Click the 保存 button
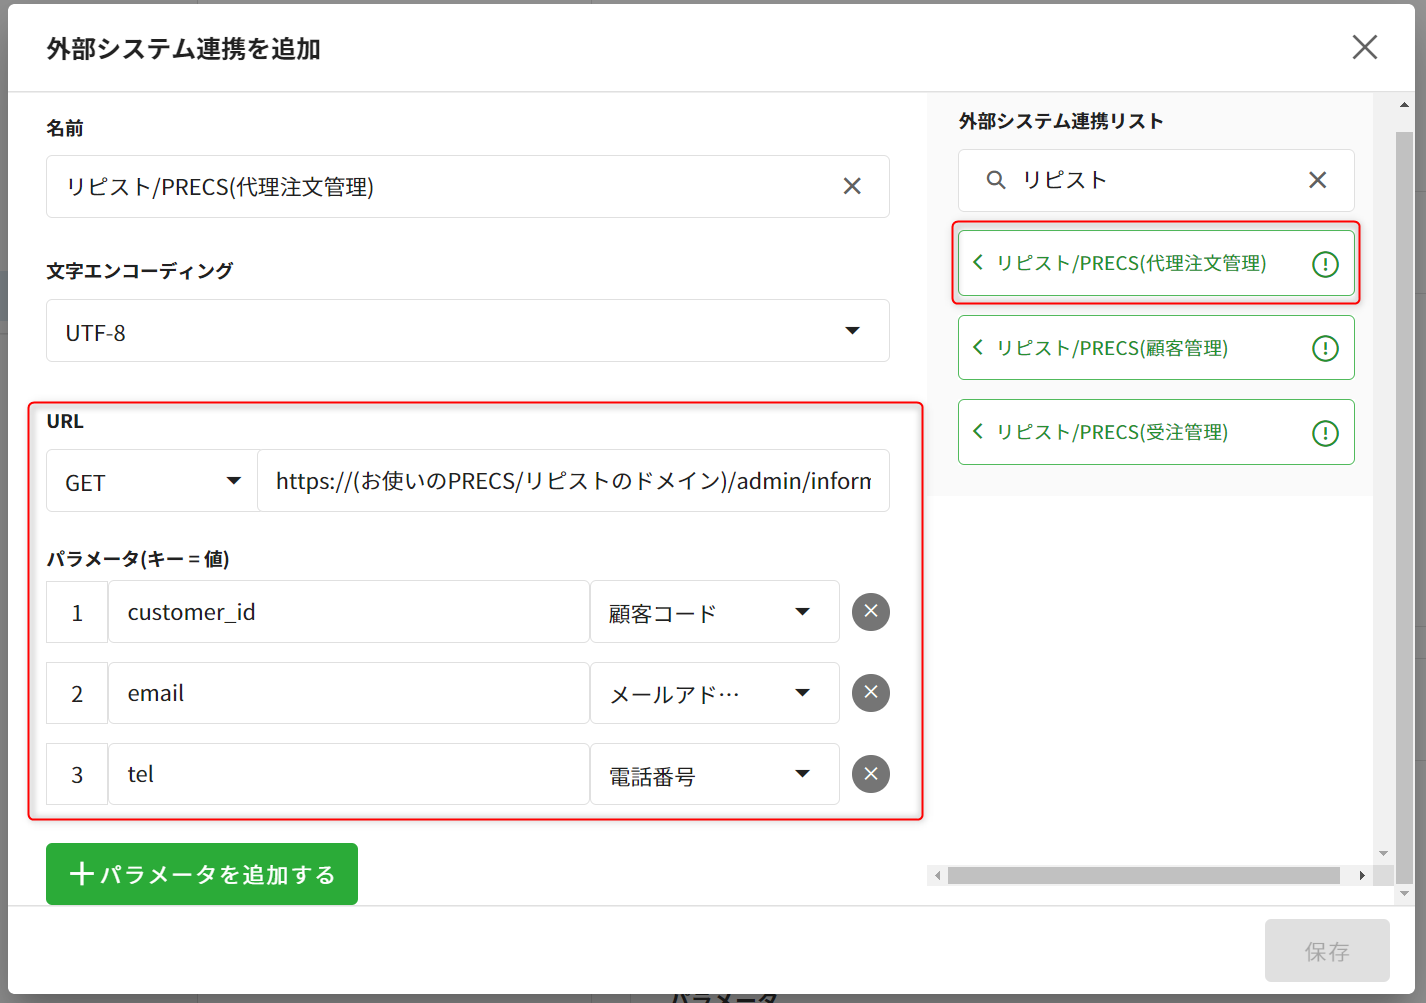 pos(1327,951)
